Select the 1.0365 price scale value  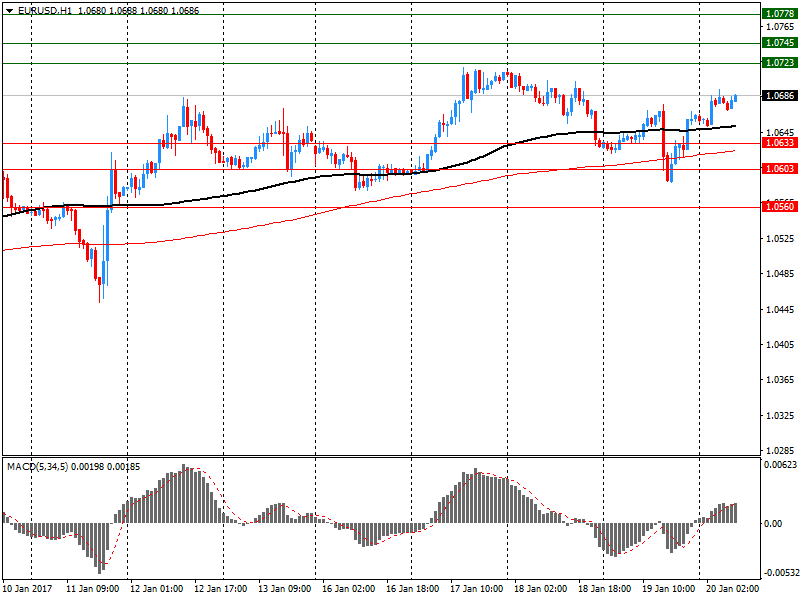click(780, 380)
